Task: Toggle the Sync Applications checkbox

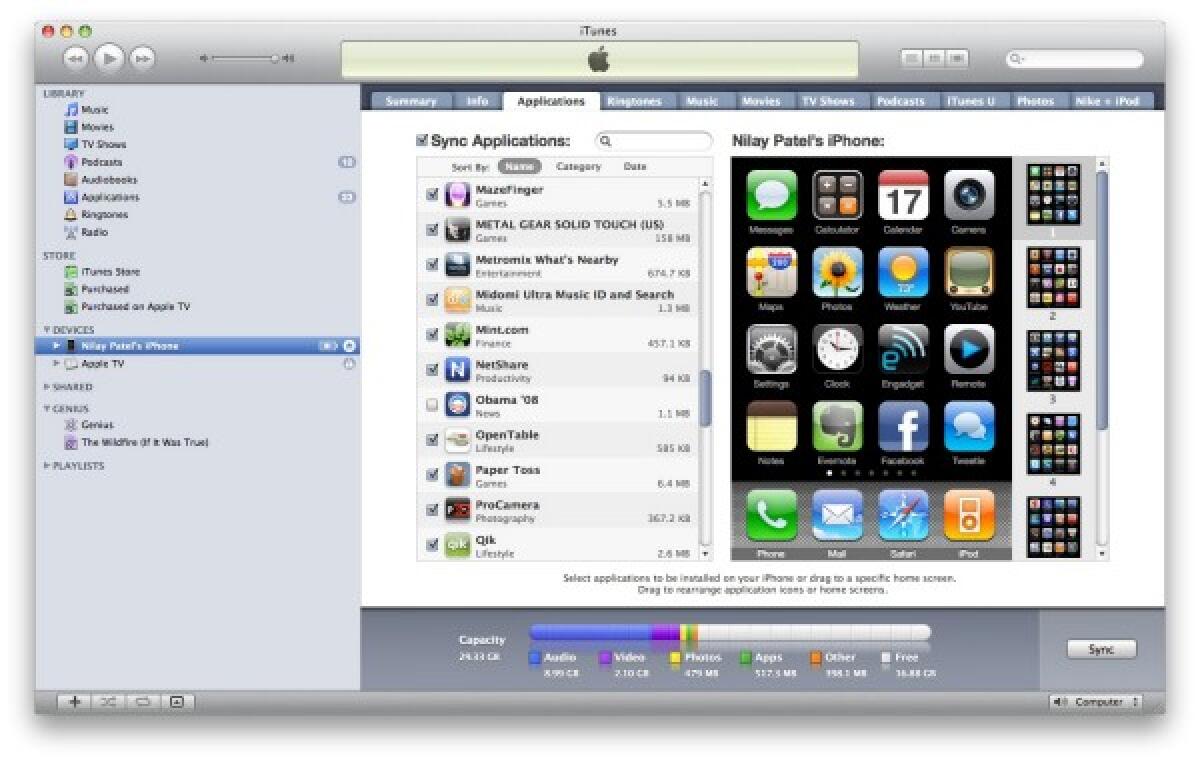Action: (422, 141)
